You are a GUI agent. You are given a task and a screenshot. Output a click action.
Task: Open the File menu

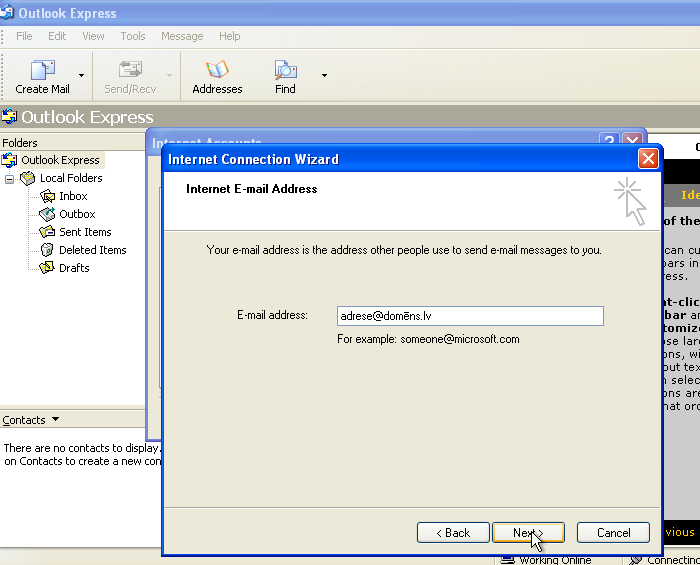24,36
